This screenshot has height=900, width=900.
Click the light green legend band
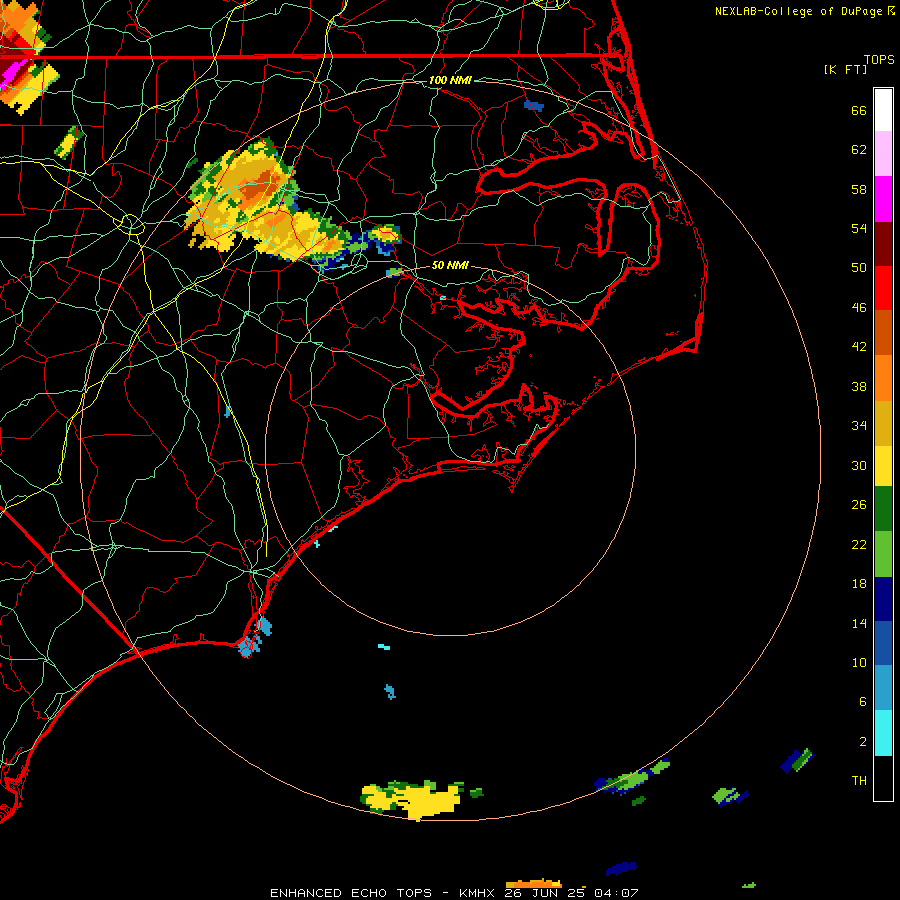click(x=883, y=554)
